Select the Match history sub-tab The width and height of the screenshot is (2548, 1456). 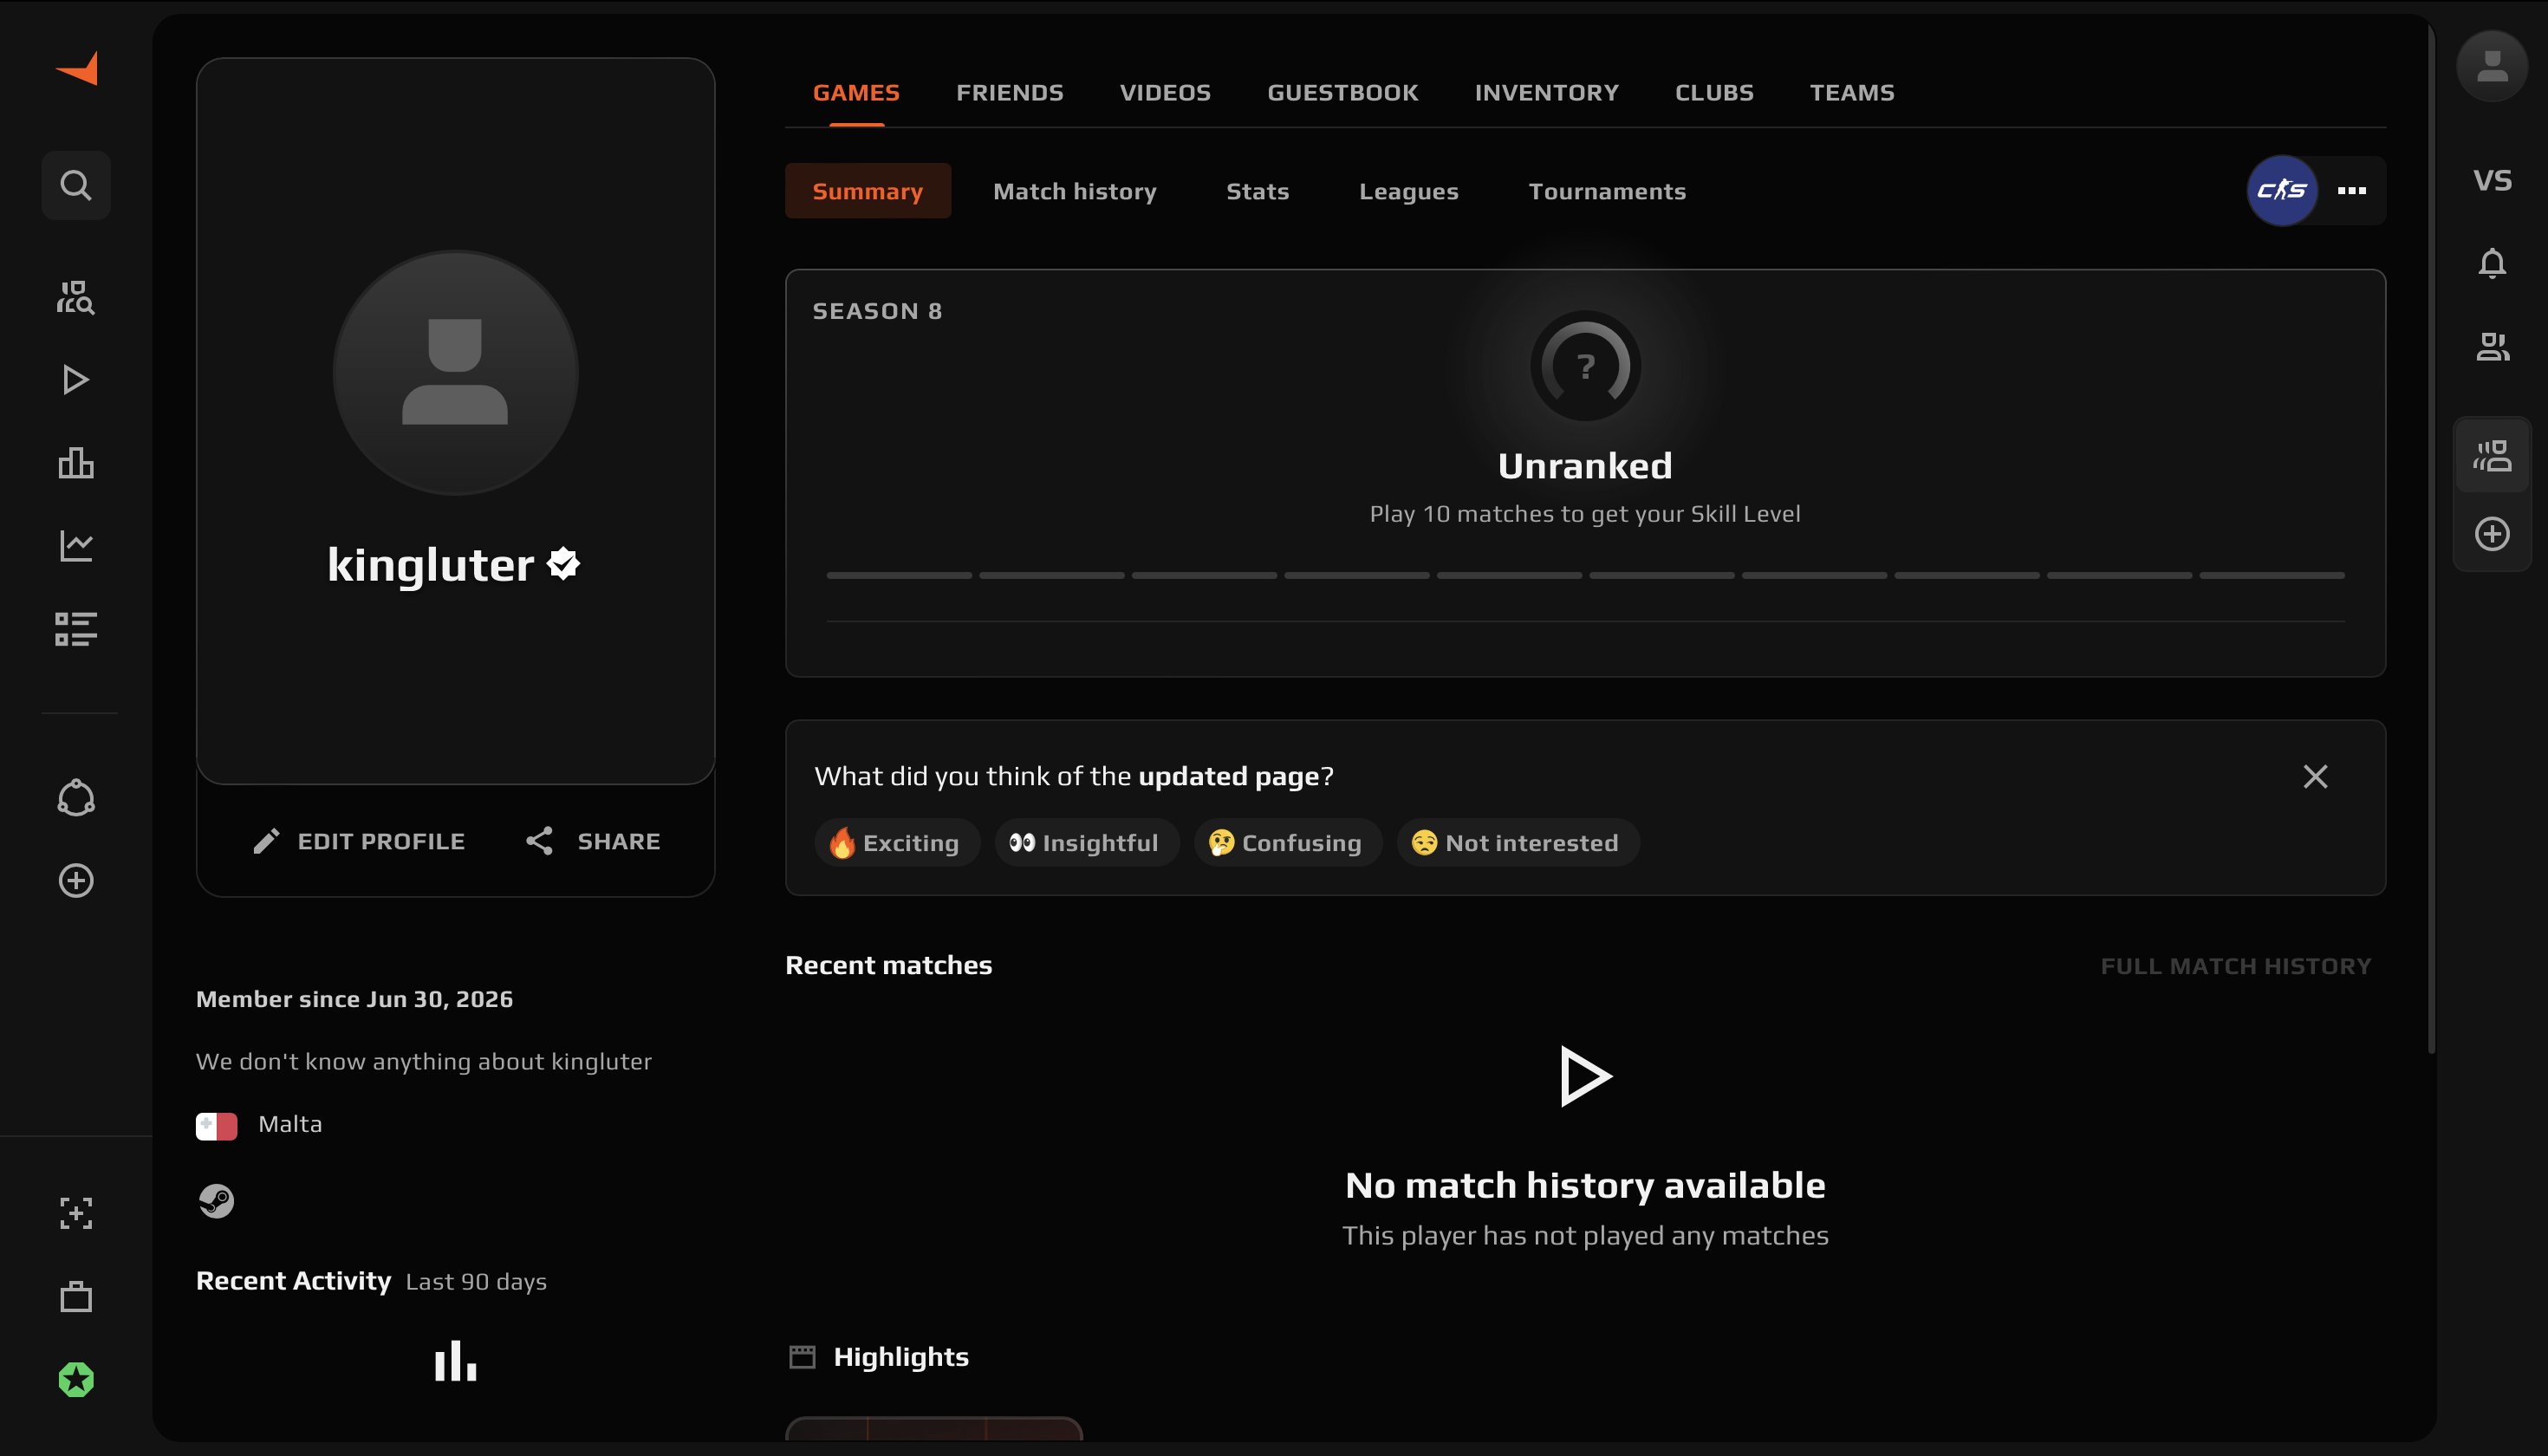tap(1074, 191)
